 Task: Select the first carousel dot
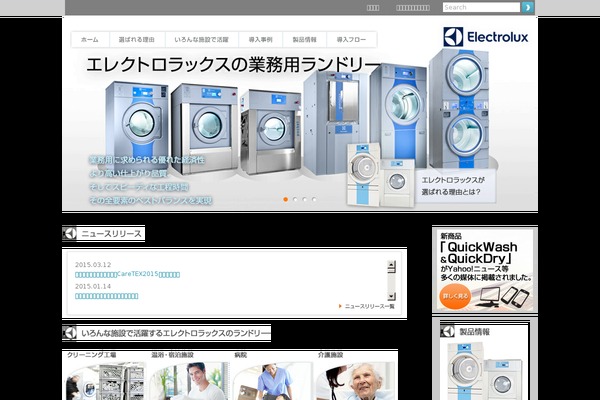(285, 199)
